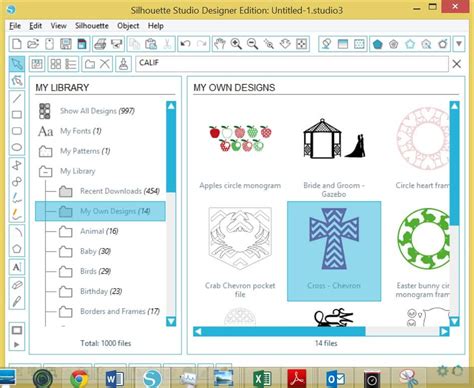Image resolution: width=474 pixels, height=388 pixels.
Task: Click the Undo arrow icon
Action: pyautogui.click(x=185, y=44)
